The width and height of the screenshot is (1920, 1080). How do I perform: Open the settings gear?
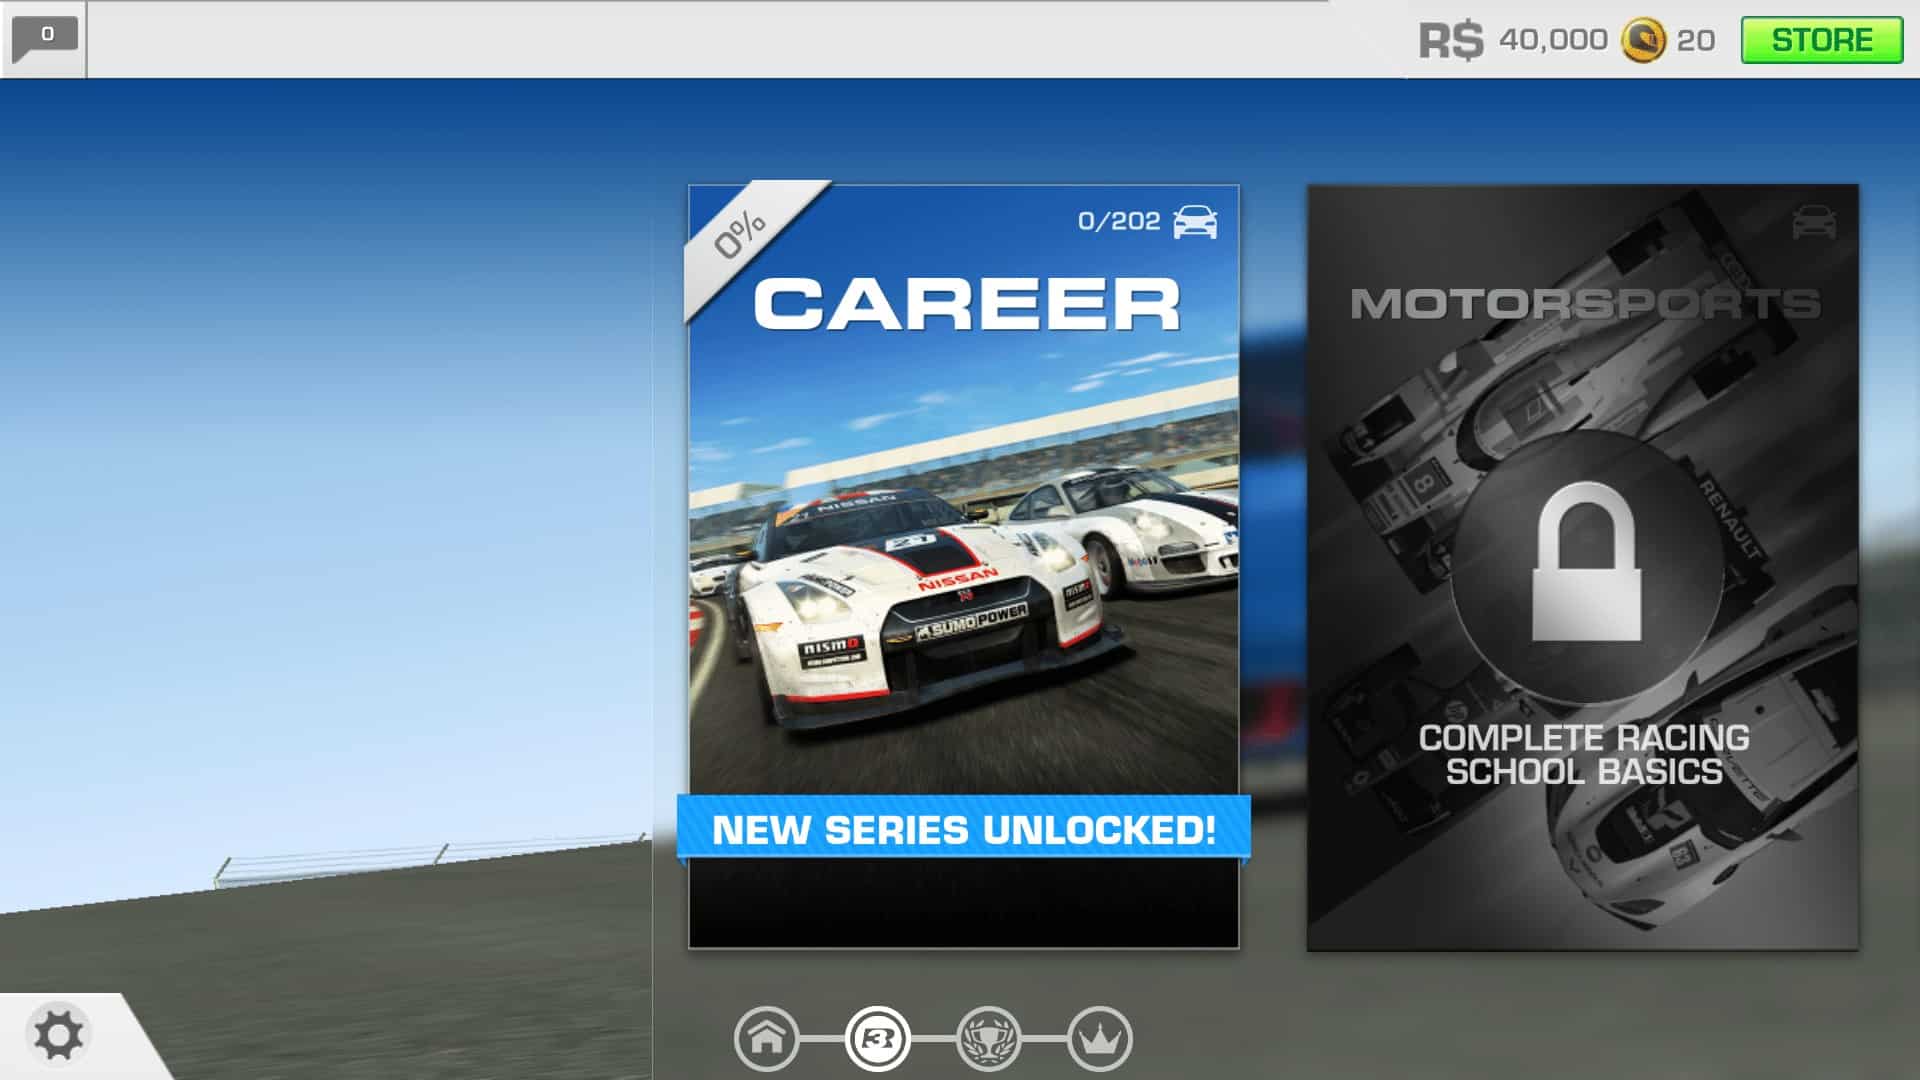(x=59, y=1035)
